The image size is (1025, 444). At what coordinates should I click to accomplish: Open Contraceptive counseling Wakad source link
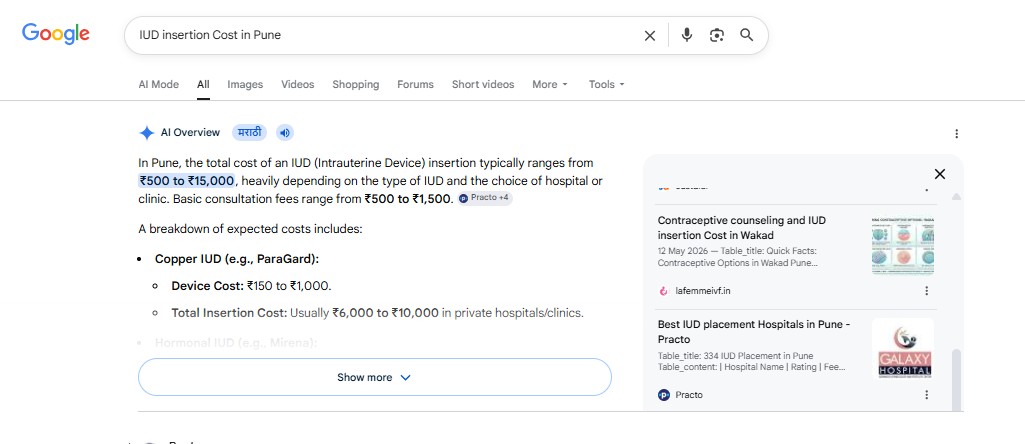pos(742,228)
